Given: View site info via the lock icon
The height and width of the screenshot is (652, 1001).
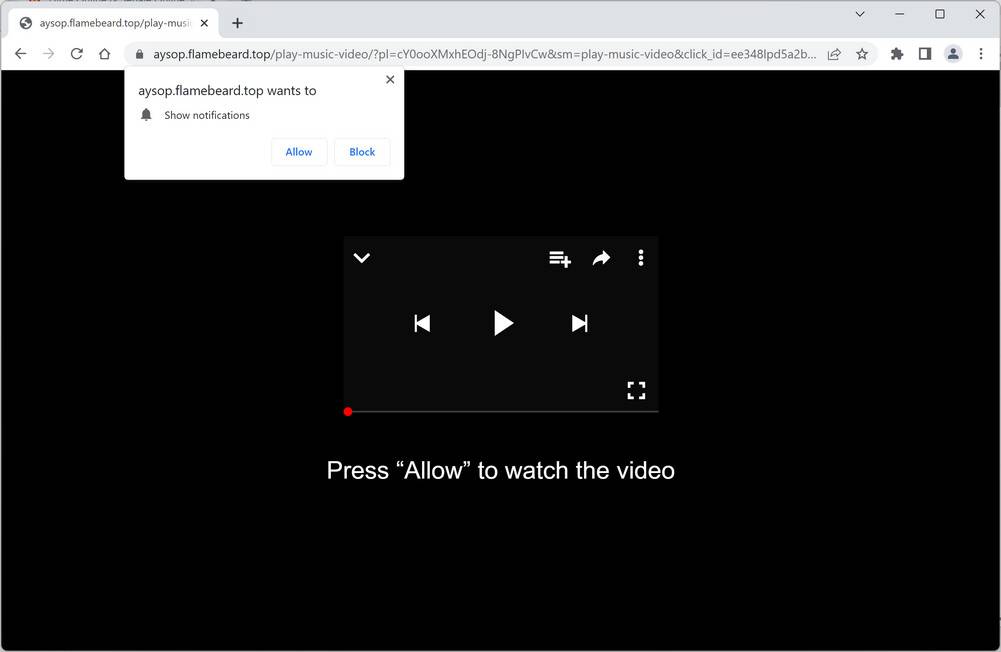Looking at the screenshot, I should click(139, 54).
